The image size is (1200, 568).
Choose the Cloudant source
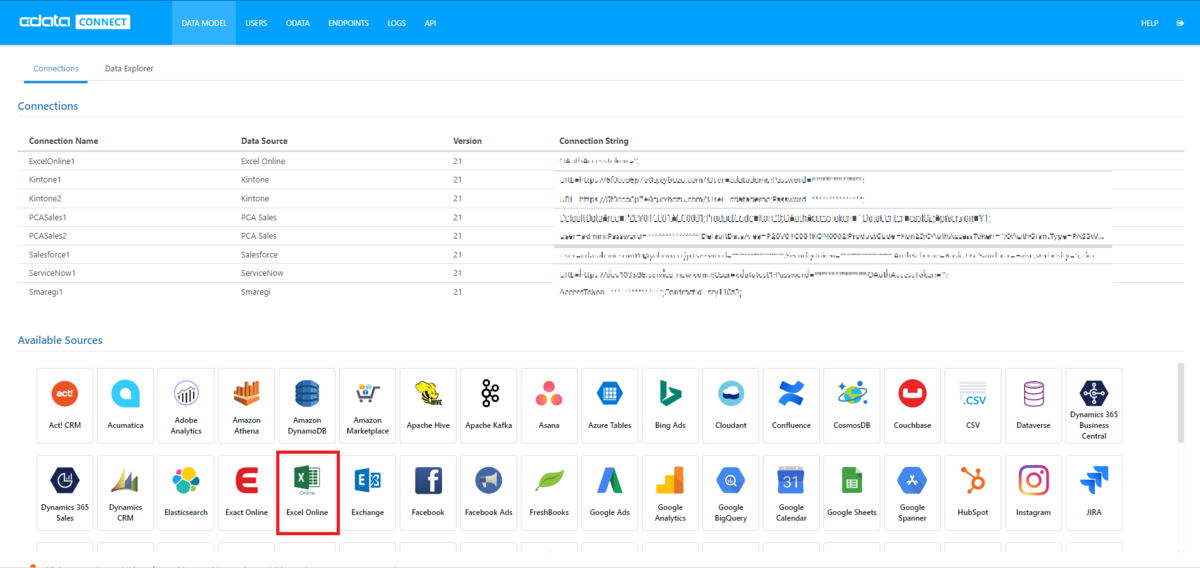coord(731,405)
